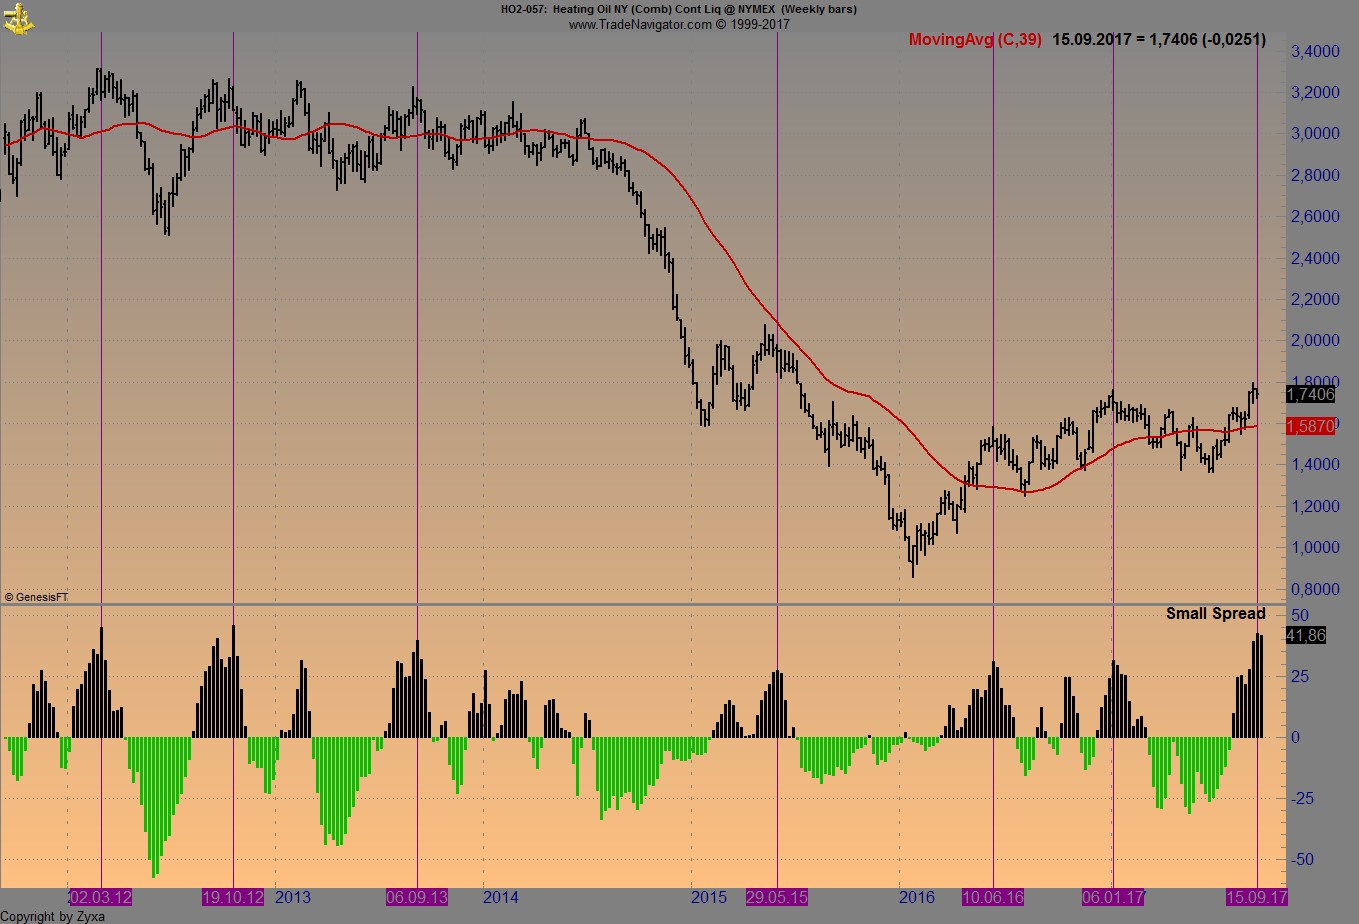Expand the 19.10.12 date marker

[232, 898]
